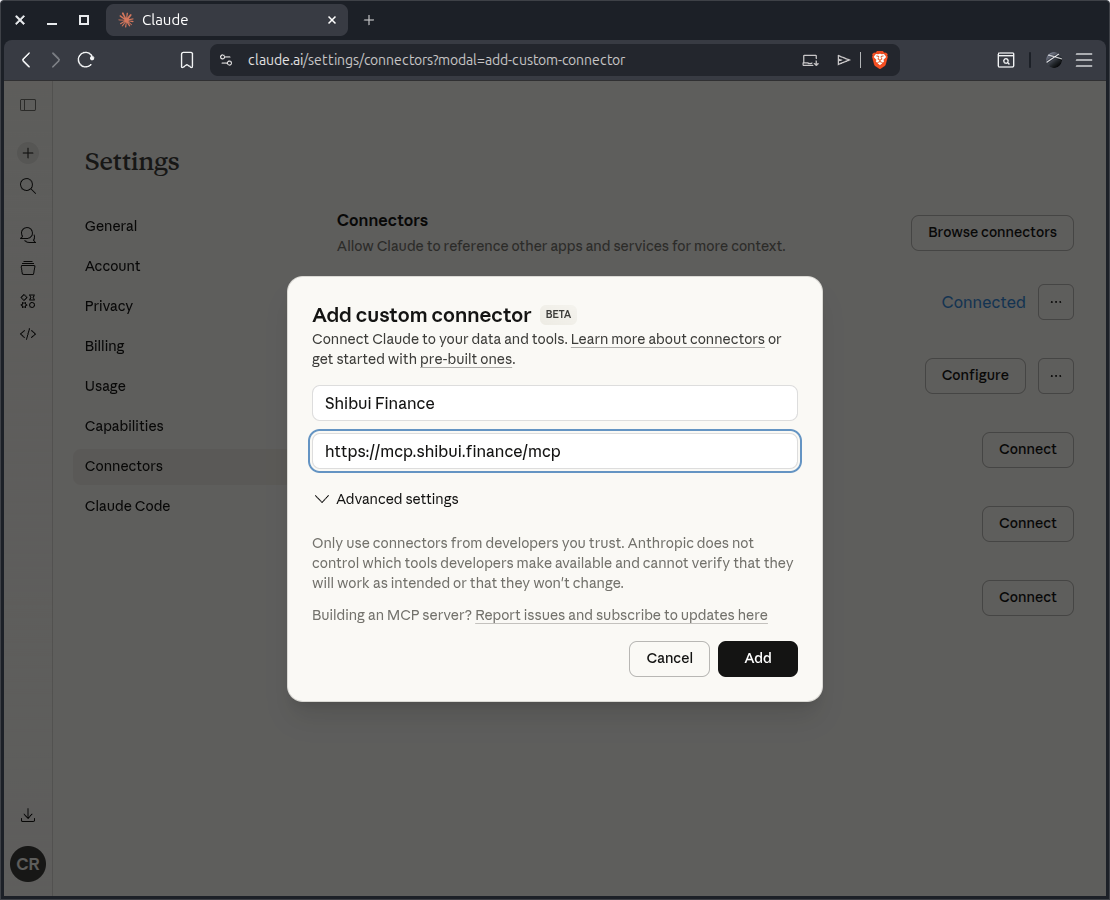Open the ellipsis menu beside Configure
The image size is (1110, 900).
(x=1056, y=375)
